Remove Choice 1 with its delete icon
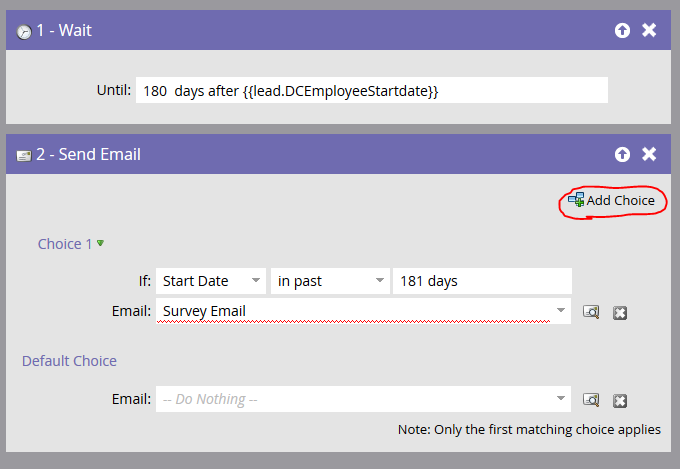This screenshot has height=469, width=680. tap(620, 312)
